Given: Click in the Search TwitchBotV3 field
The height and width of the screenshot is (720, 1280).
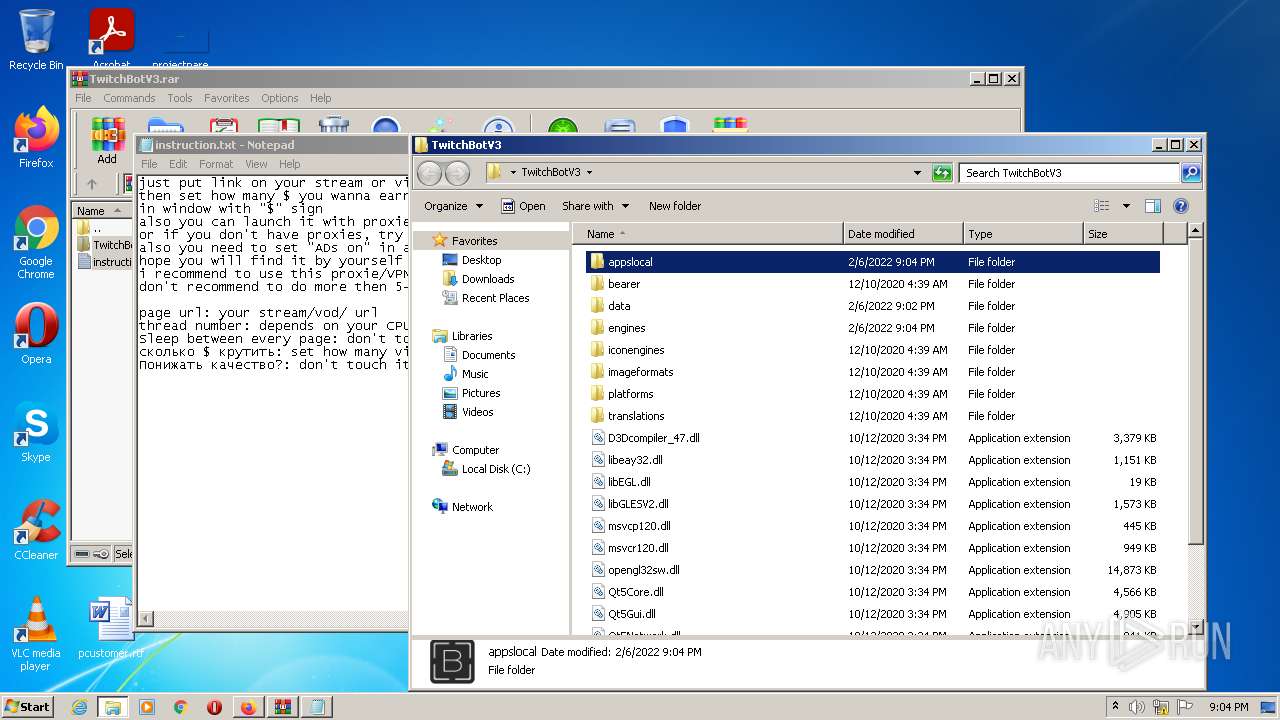Looking at the screenshot, I should [1069, 173].
